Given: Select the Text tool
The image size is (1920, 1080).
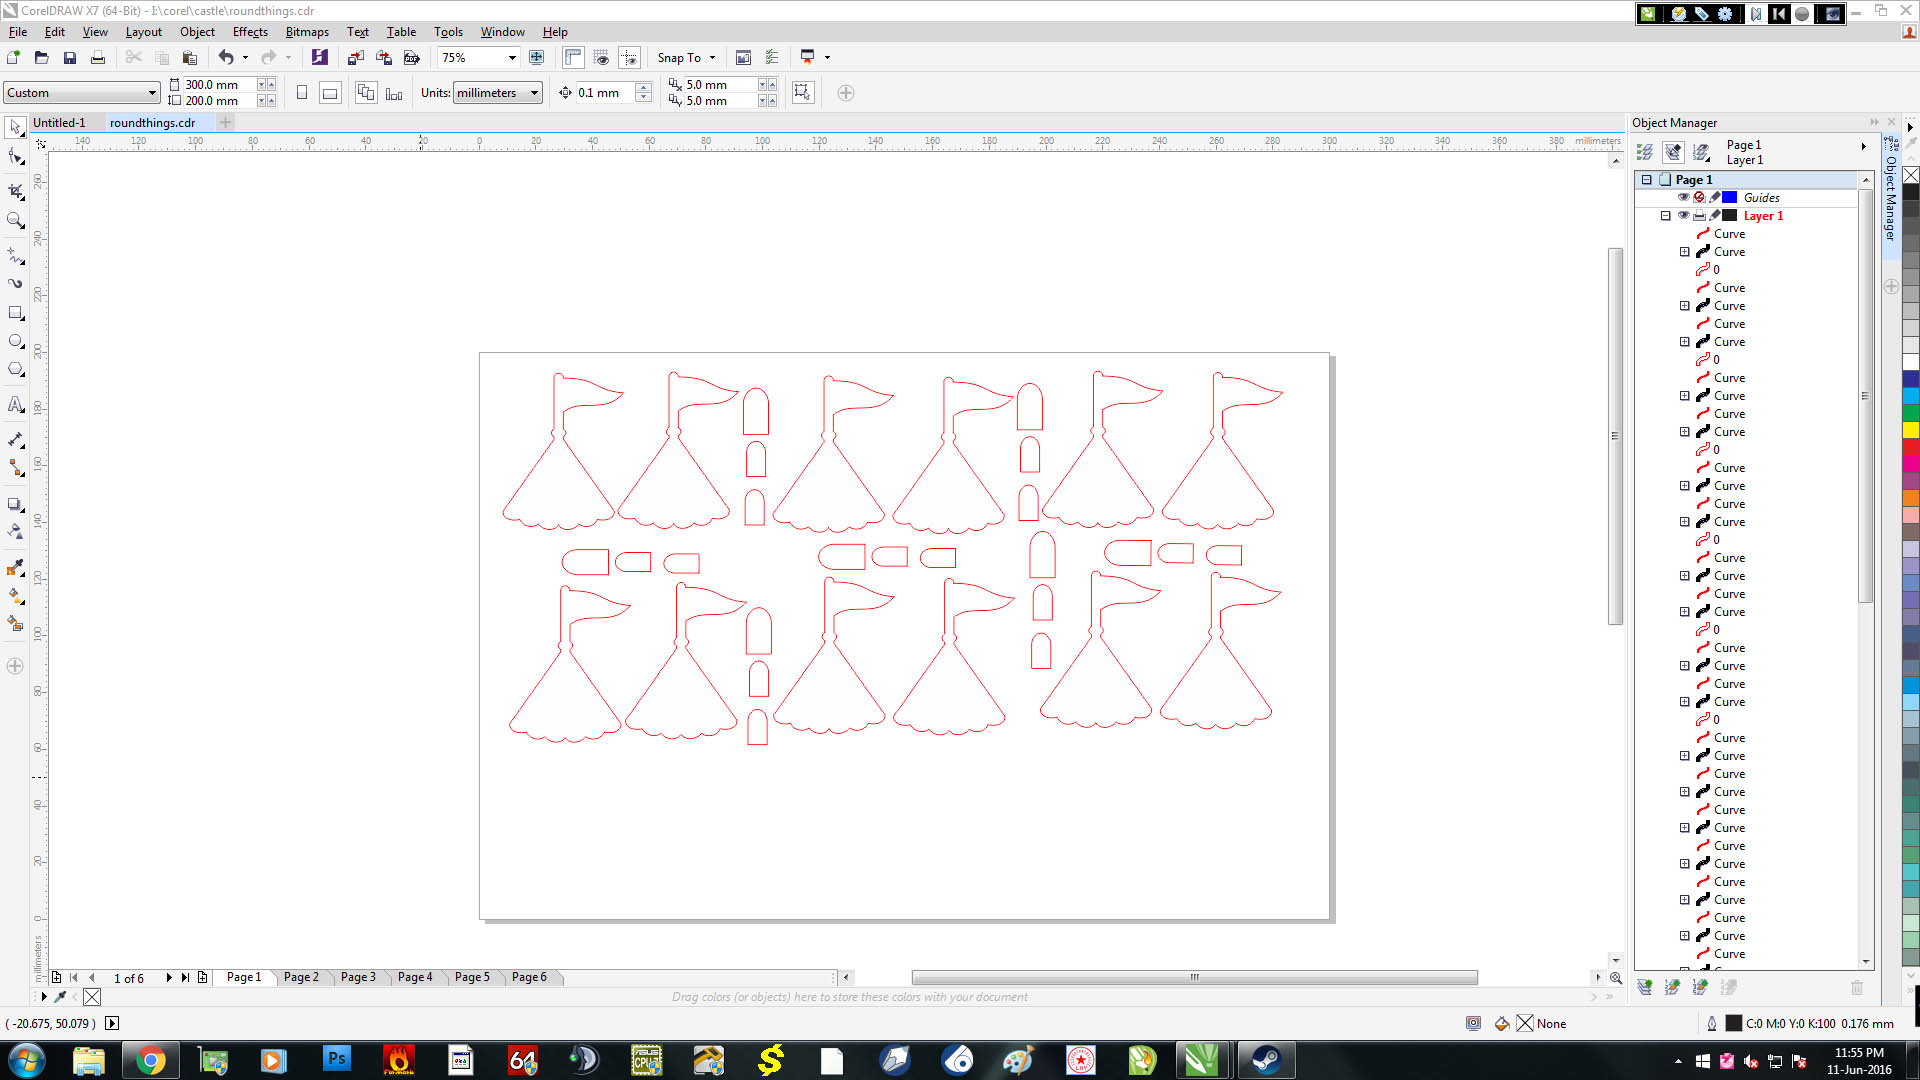Looking at the screenshot, I should coord(15,404).
